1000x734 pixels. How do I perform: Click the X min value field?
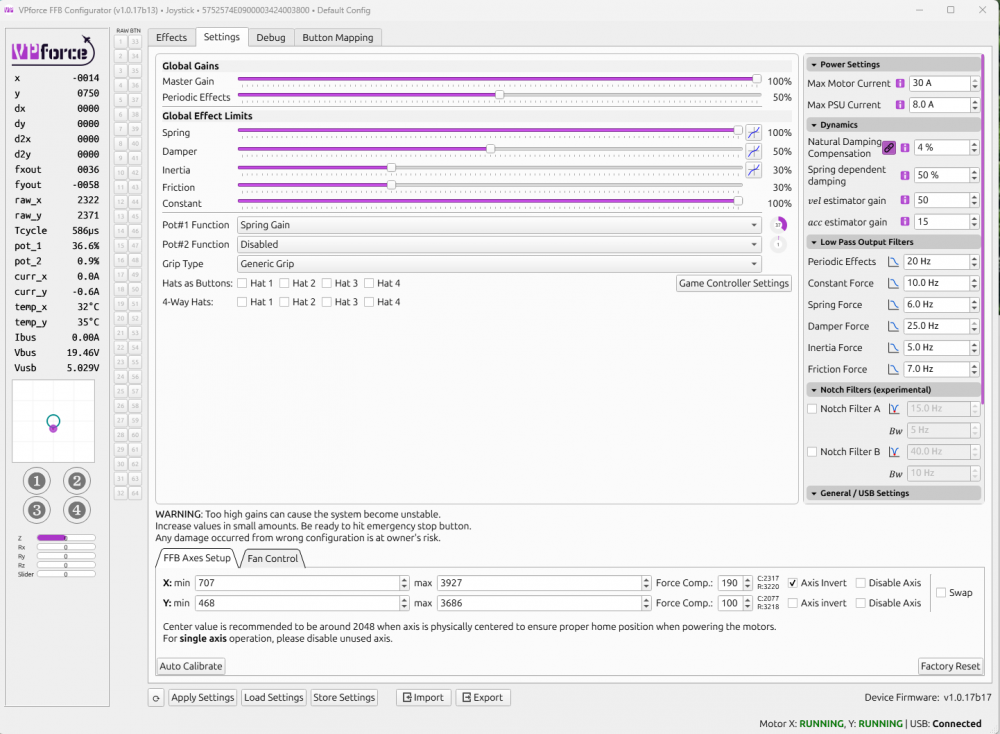point(297,583)
